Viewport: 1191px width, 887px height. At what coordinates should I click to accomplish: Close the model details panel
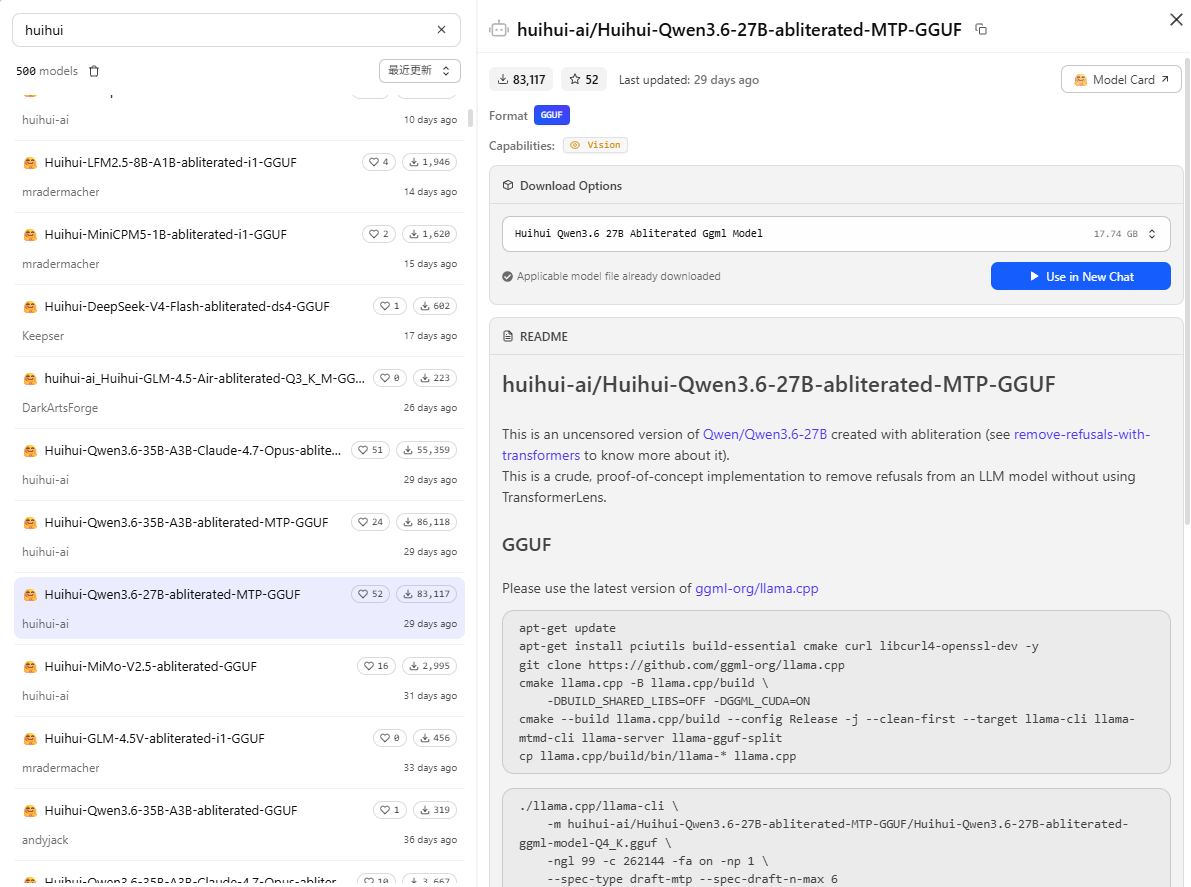point(1176,20)
